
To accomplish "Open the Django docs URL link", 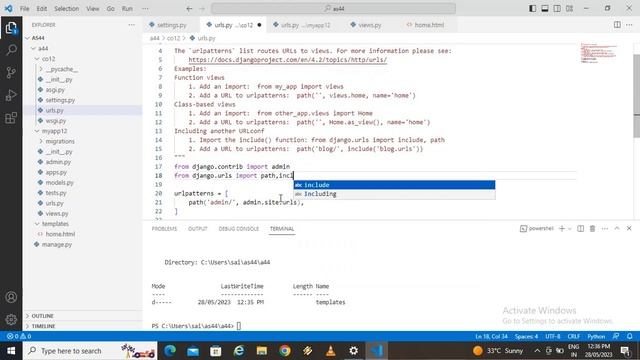I will click(287, 60).
